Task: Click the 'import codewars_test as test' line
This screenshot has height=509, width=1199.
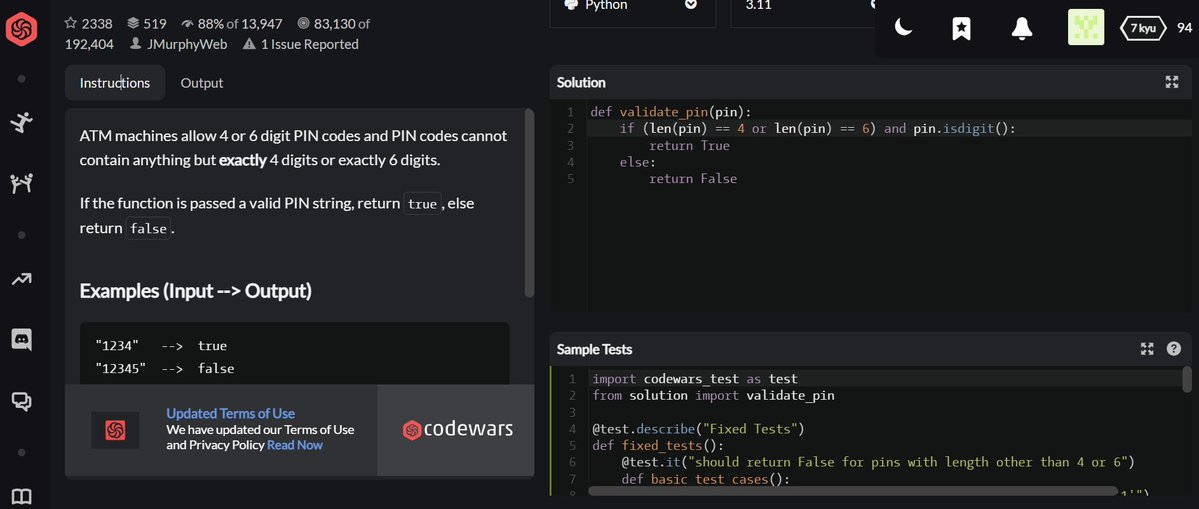Action: 694,378
